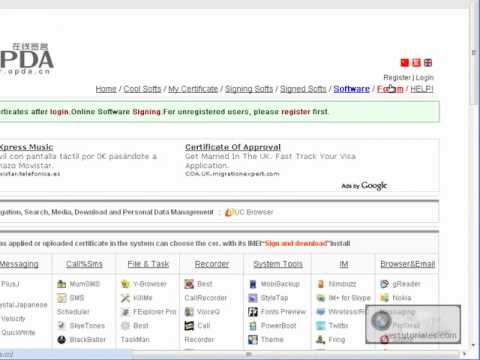Open the Forum navigation link
Viewport: 480px width, 360px height.
(390, 89)
